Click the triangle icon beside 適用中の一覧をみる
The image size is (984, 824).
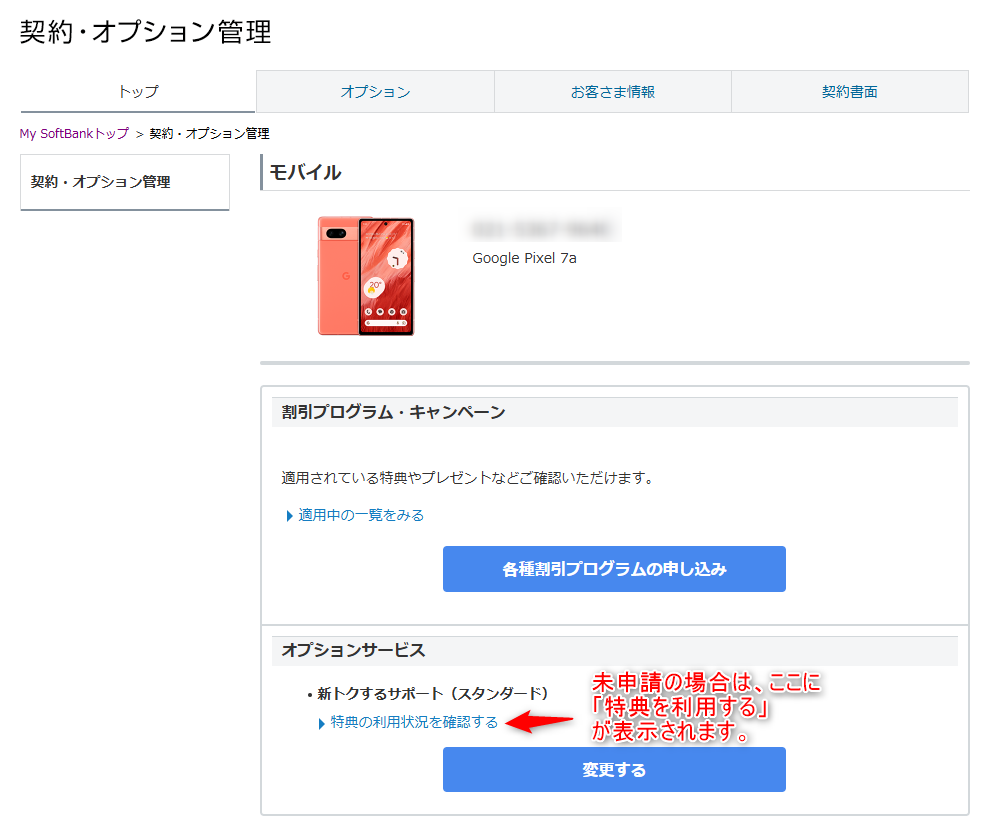(x=290, y=516)
